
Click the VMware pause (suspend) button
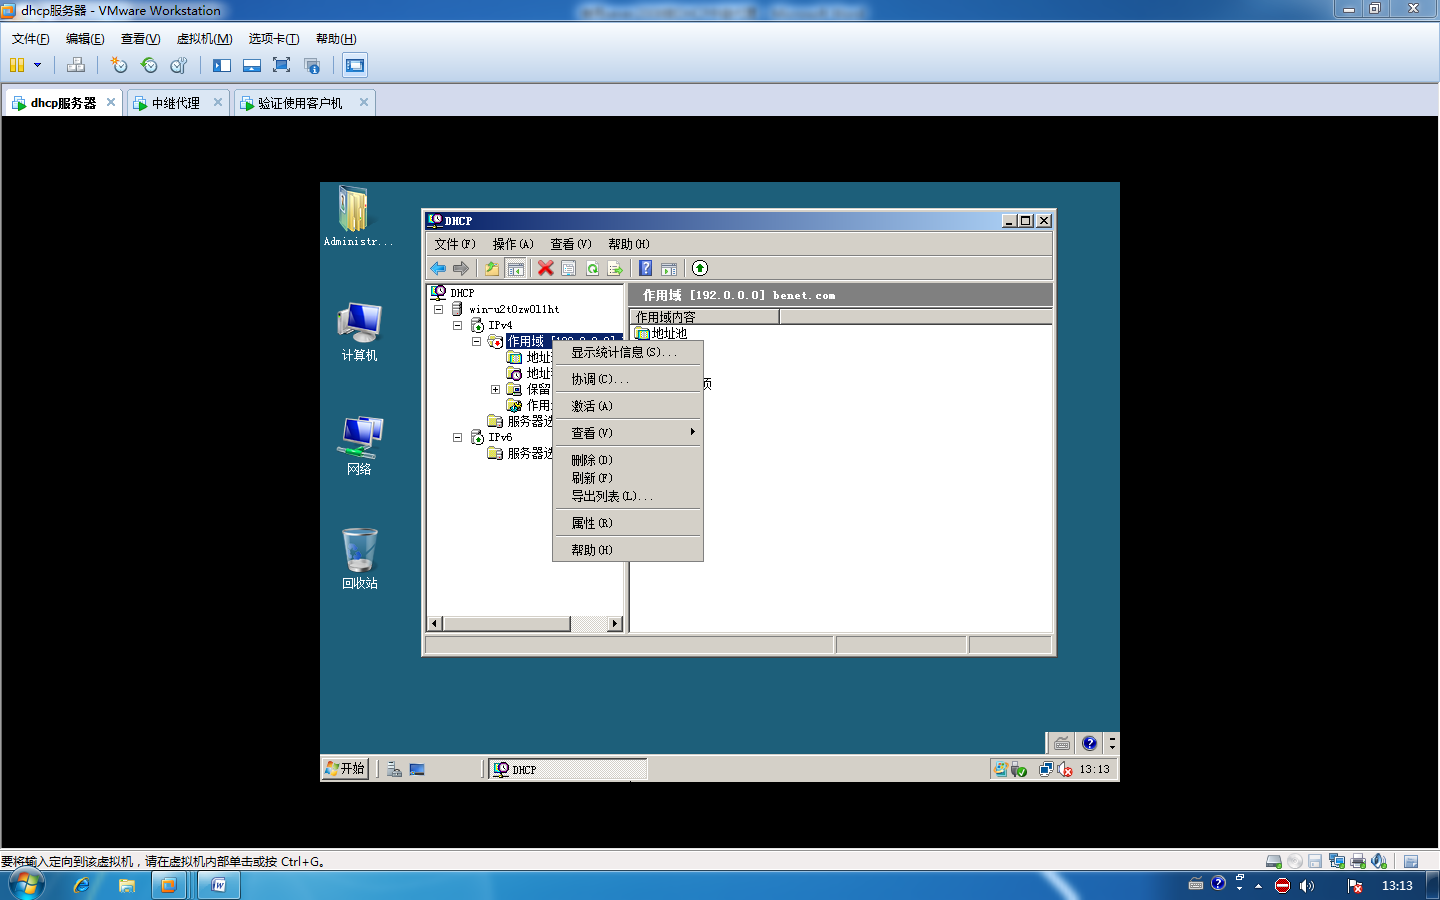point(17,65)
